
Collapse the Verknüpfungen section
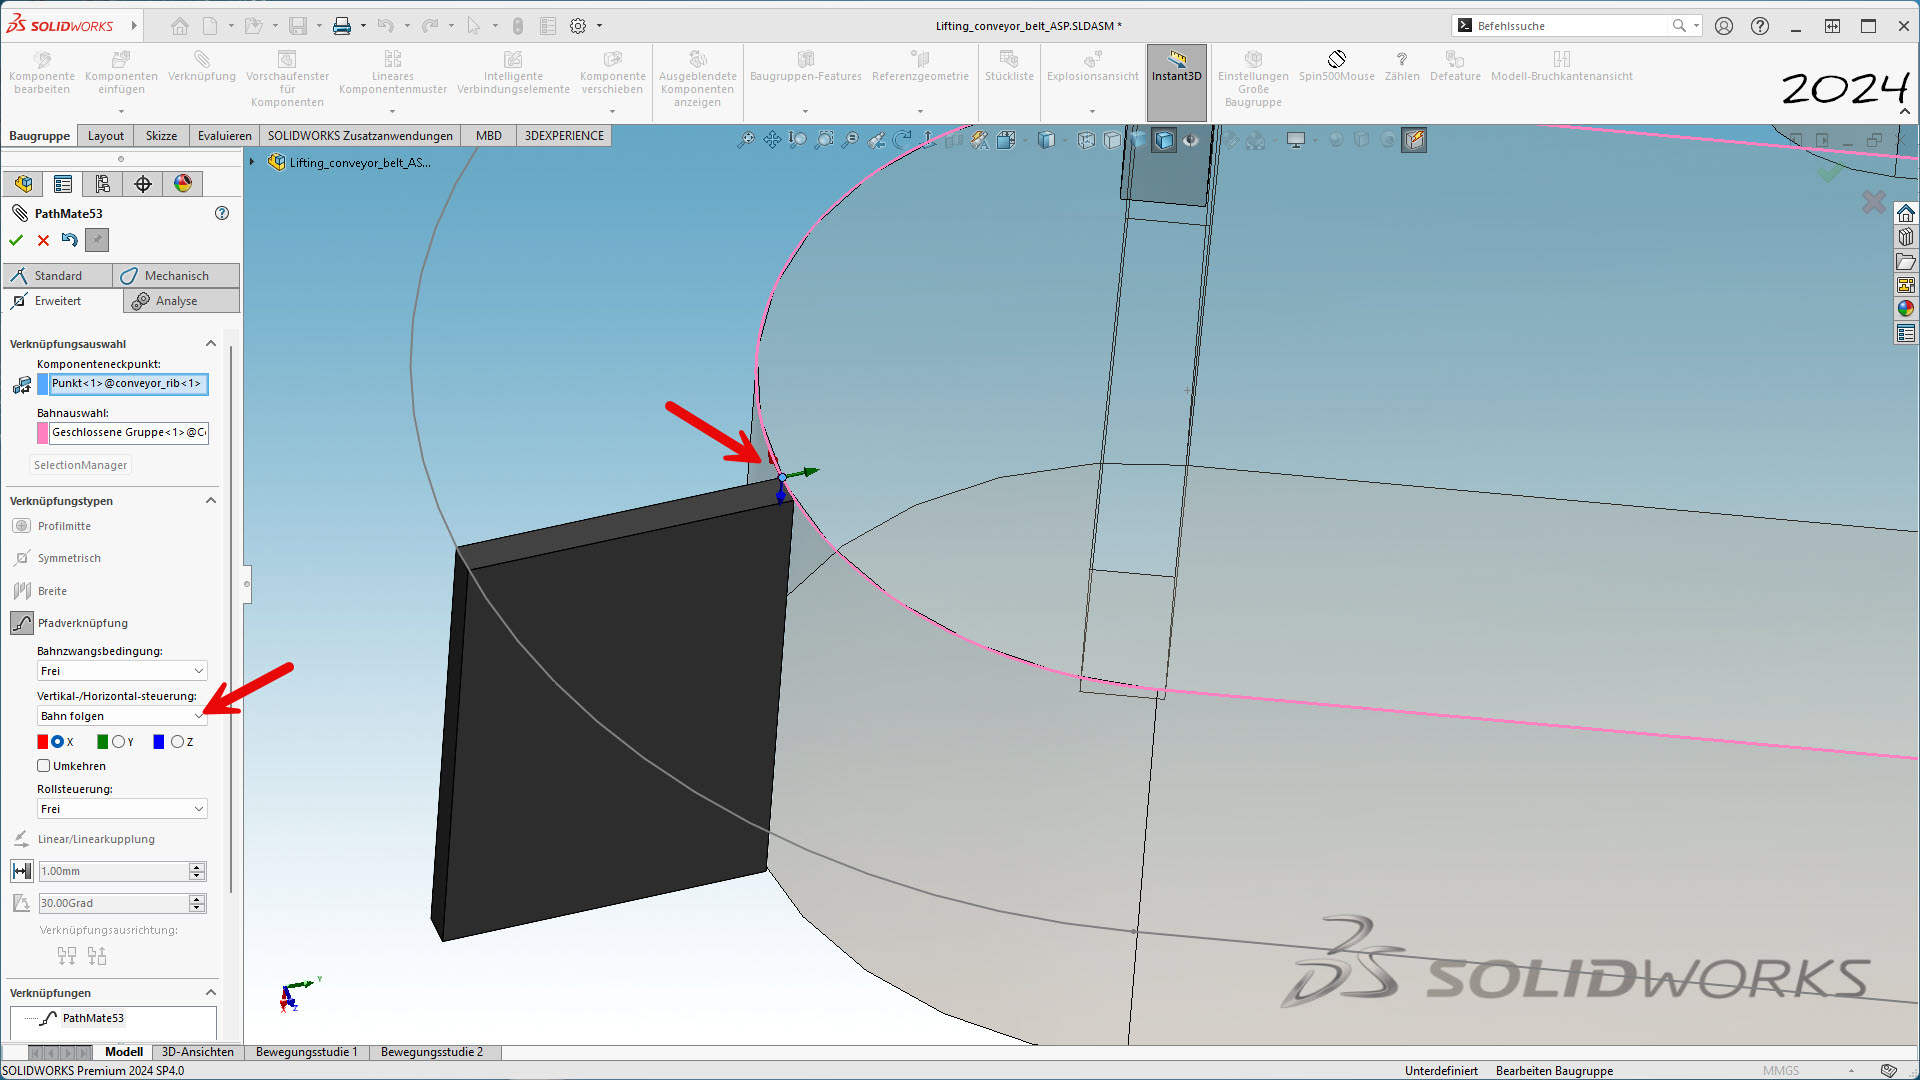pyautogui.click(x=211, y=993)
